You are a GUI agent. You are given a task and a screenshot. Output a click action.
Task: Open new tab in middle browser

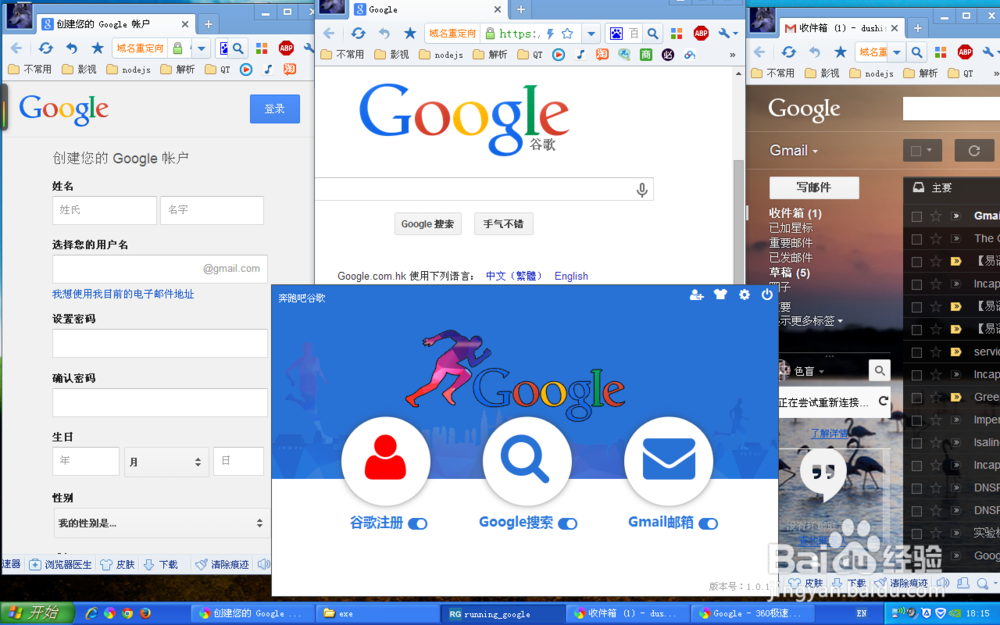pyautogui.click(x=520, y=10)
